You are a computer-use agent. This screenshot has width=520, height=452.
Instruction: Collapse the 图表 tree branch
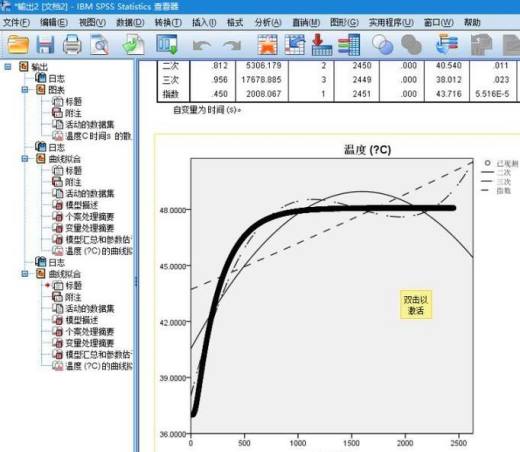tap(25, 90)
